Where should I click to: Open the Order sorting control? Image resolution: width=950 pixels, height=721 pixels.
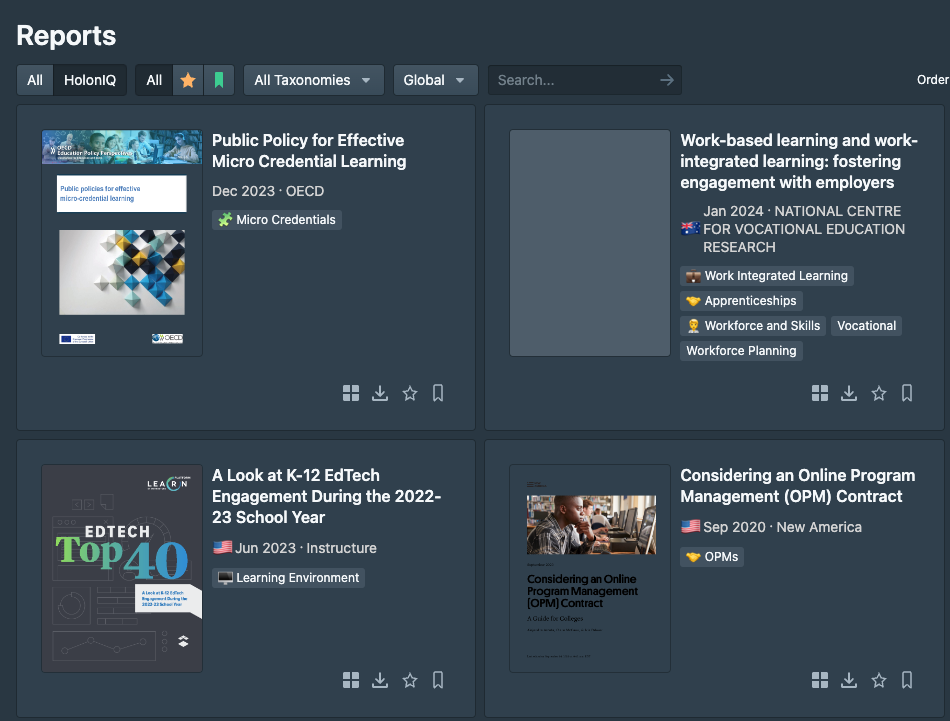(932, 80)
